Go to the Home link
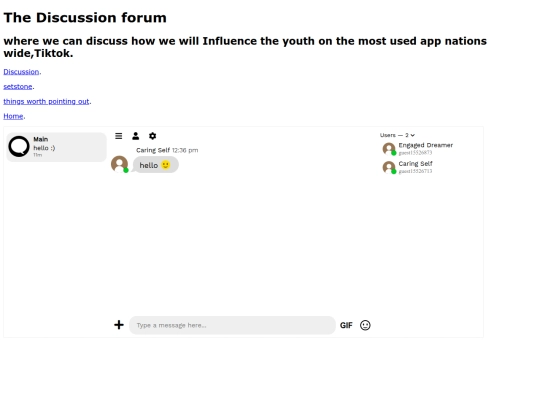 [13, 116]
